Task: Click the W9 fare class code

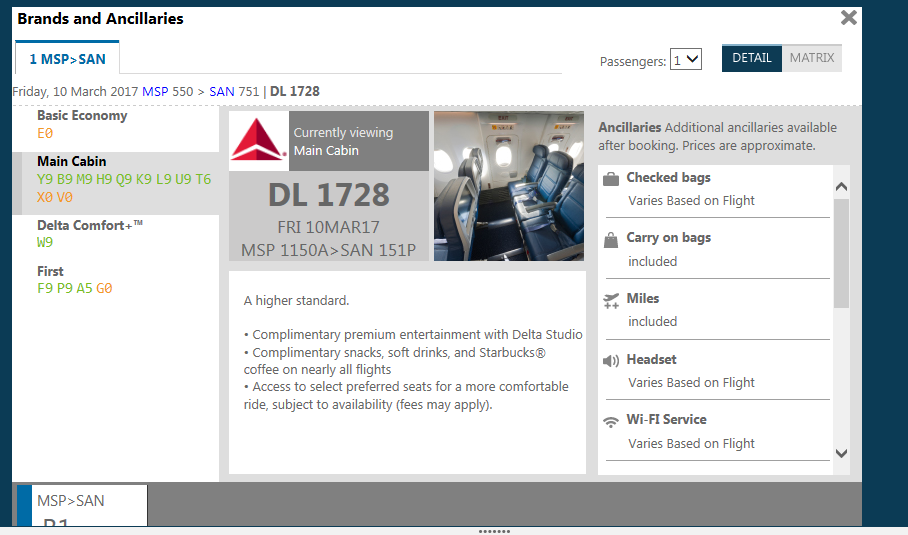Action: [x=45, y=242]
